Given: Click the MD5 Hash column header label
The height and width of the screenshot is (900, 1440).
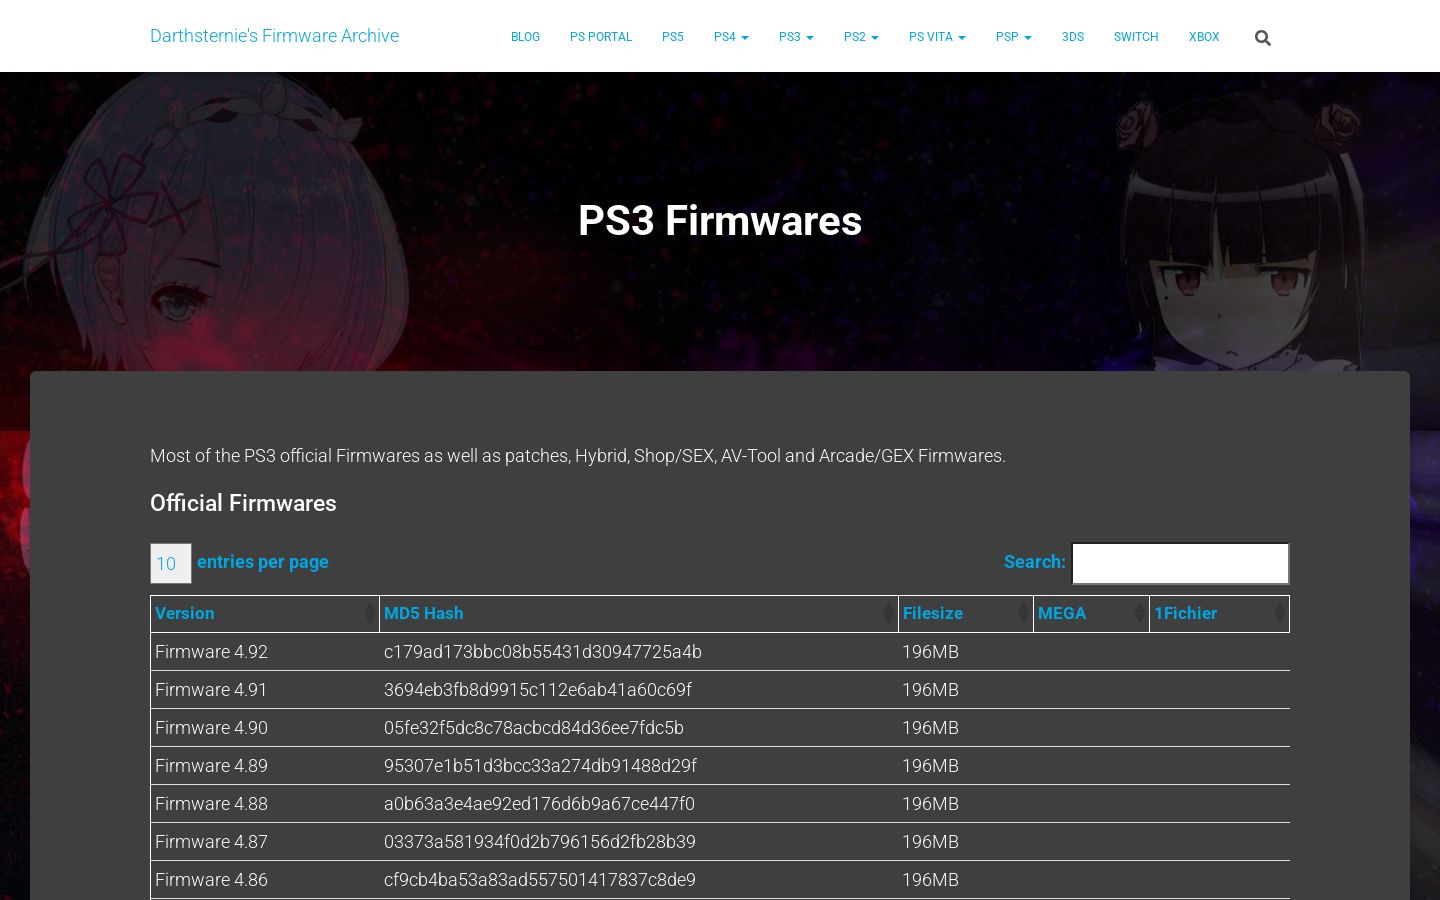Looking at the screenshot, I should pyautogui.click(x=424, y=613).
